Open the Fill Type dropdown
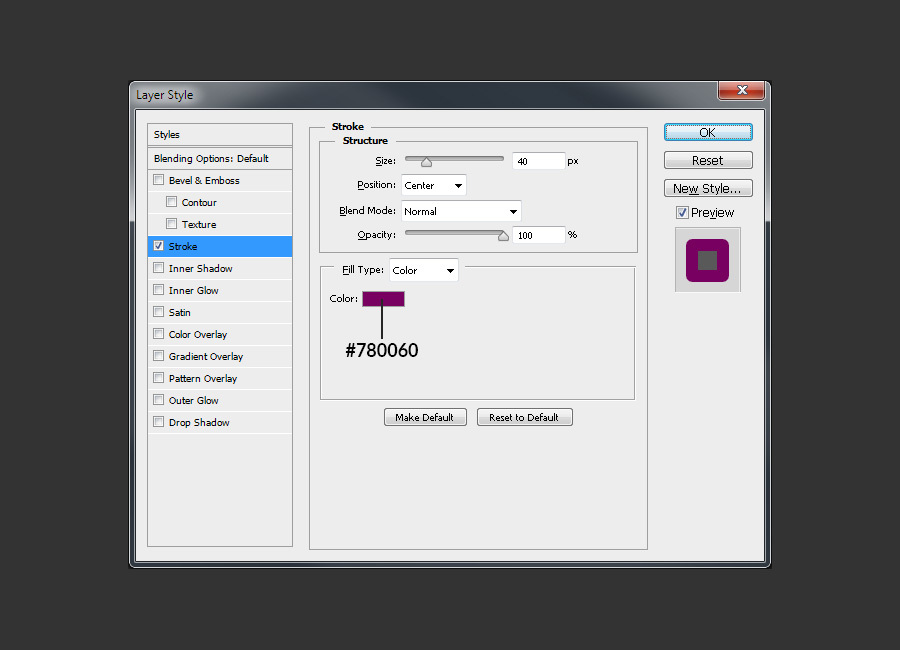Screen dimensions: 900x650 pos(424,269)
